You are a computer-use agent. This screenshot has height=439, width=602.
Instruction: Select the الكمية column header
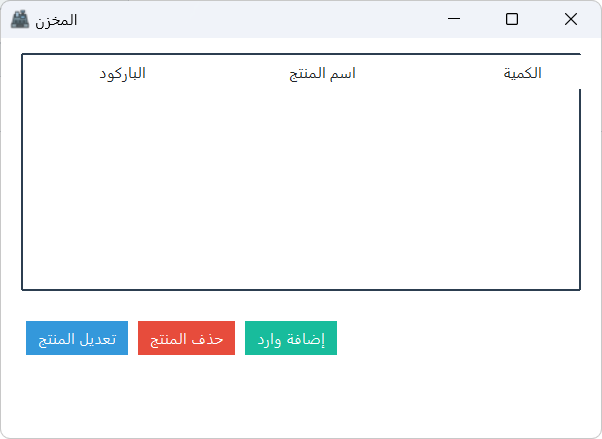[x=522, y=73]
